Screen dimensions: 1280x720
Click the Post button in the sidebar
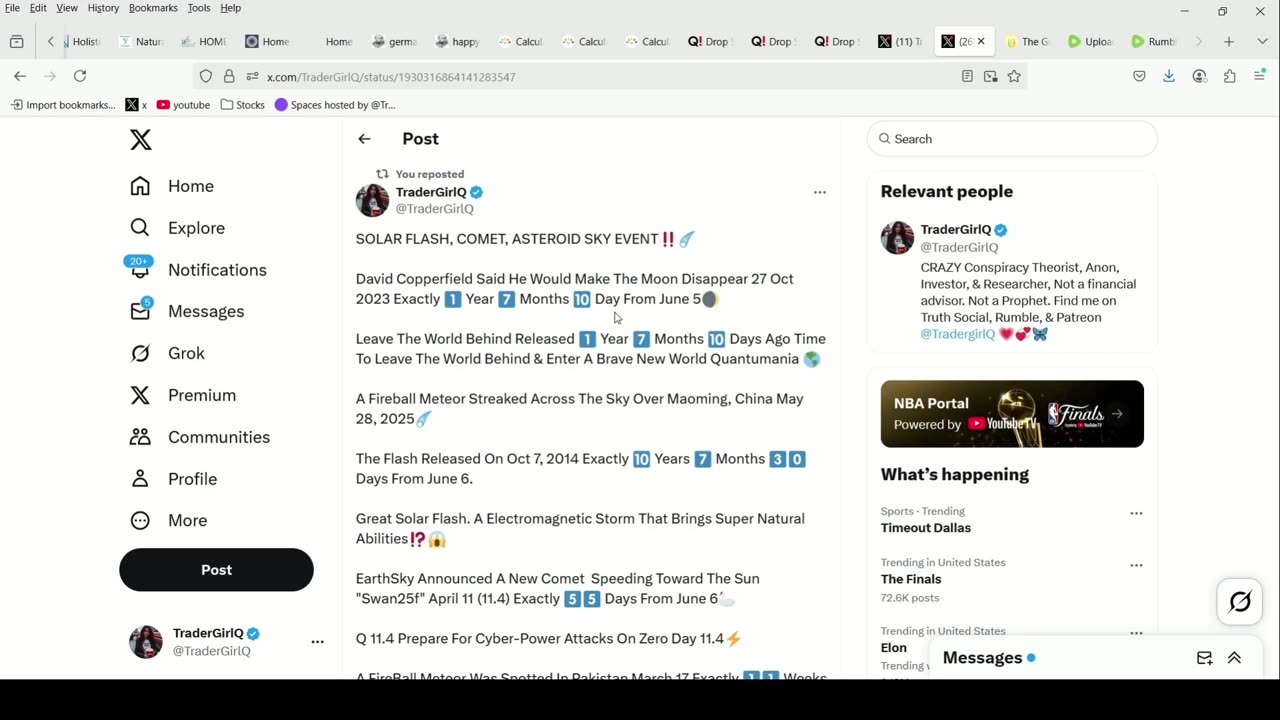pos(216,570)
